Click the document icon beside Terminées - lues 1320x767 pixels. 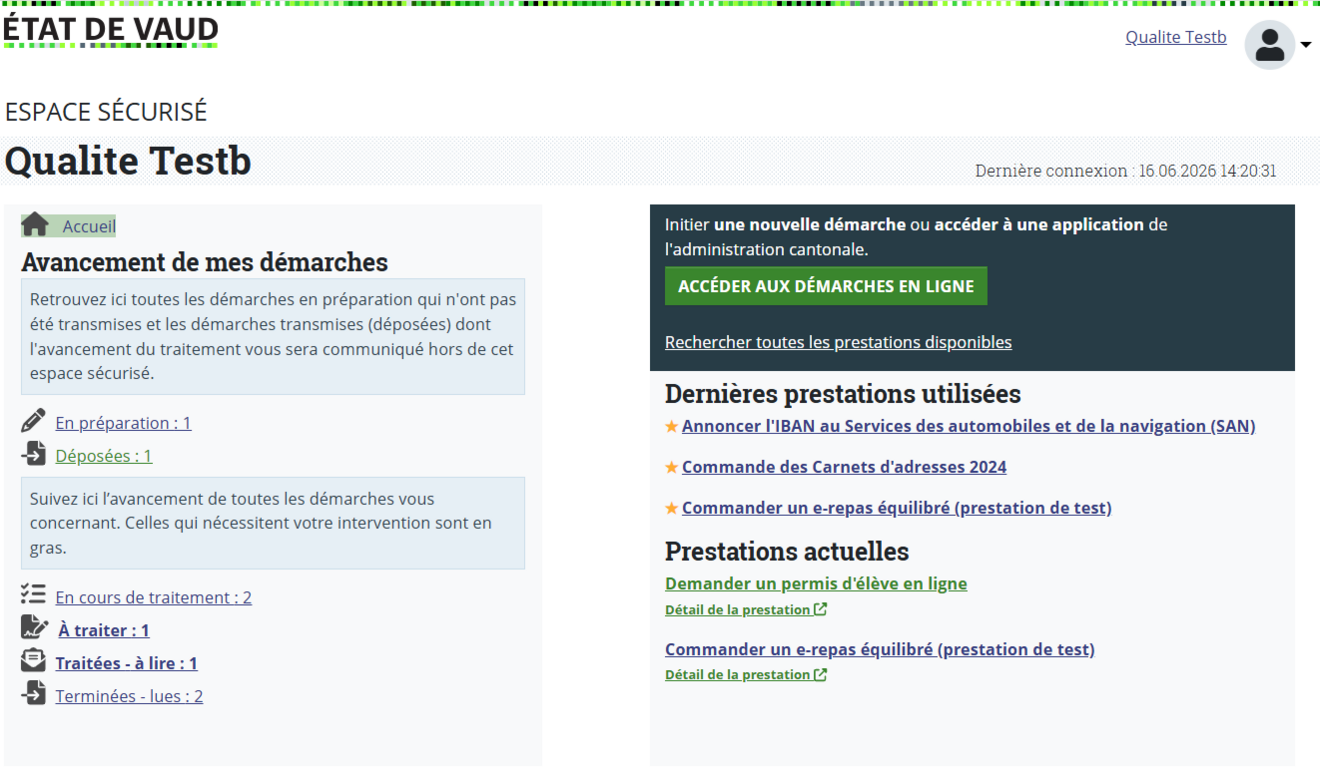[x=33, y=693]
